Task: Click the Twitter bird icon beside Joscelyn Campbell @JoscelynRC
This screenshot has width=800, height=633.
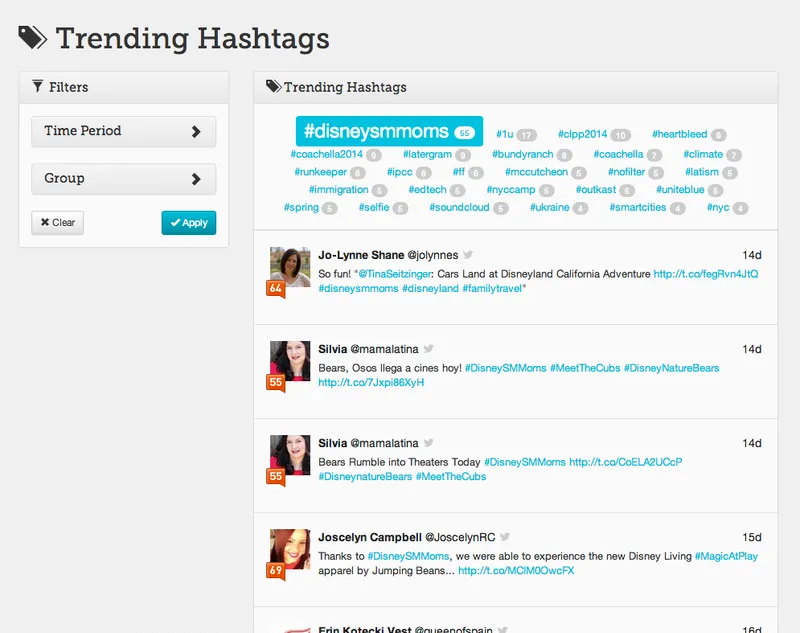Action: point(505,537)
